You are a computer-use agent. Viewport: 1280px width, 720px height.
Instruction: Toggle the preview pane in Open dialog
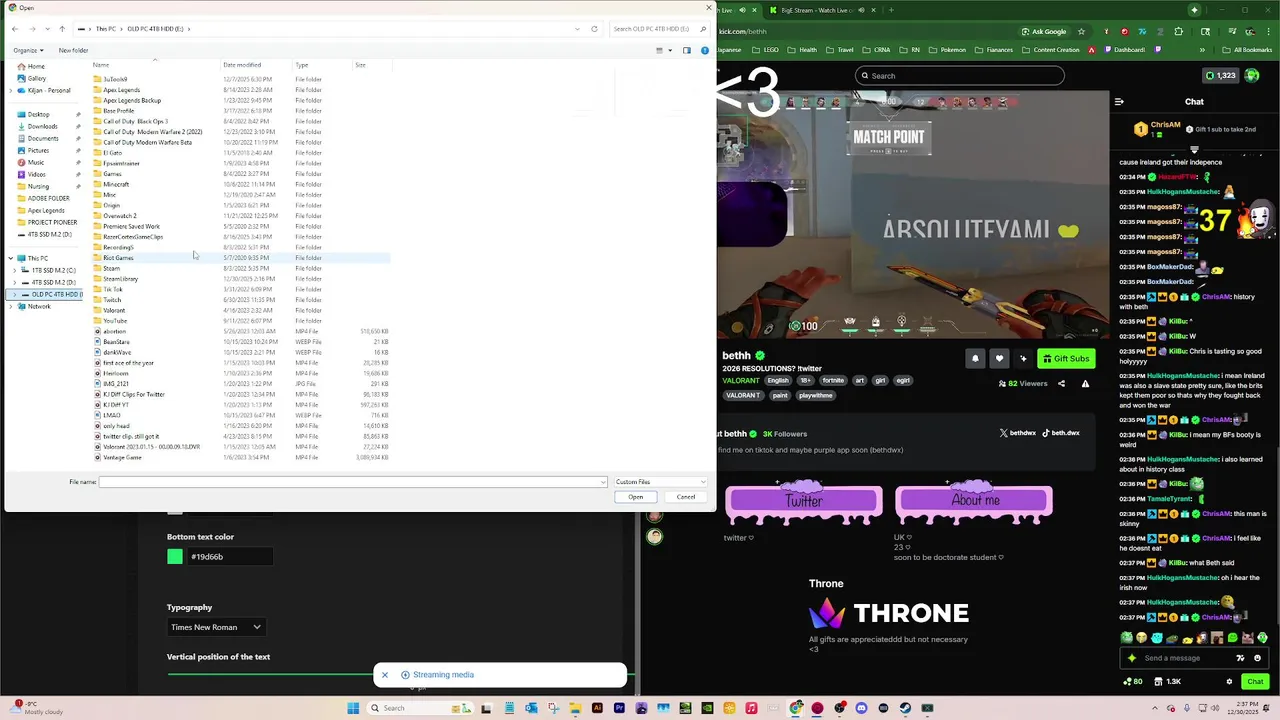click(x=686, y=50)
